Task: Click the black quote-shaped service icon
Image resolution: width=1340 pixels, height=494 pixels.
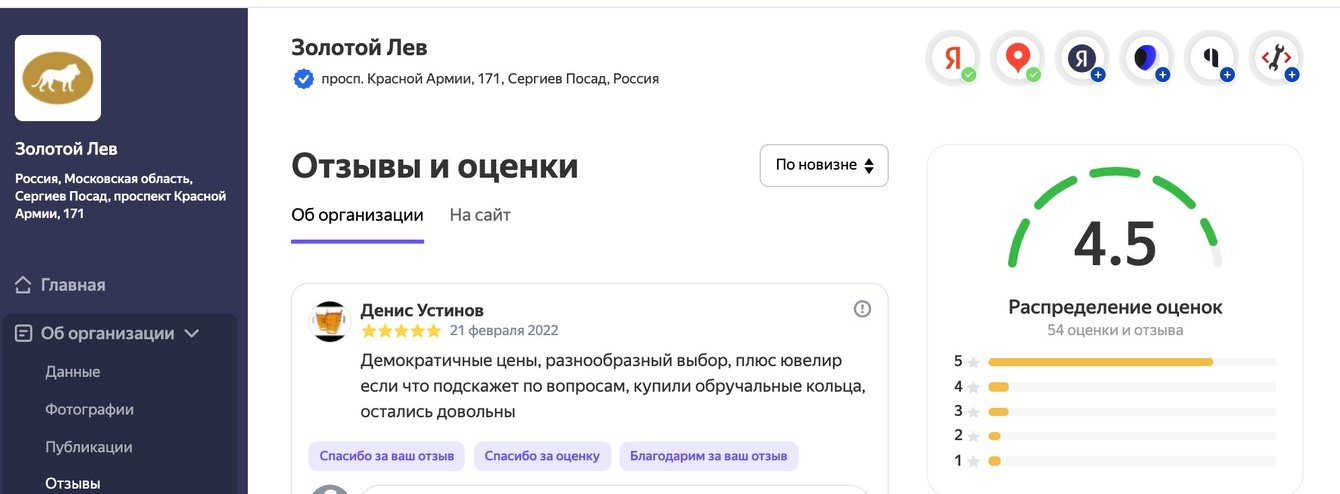Action: click(x=1211, y=58)
